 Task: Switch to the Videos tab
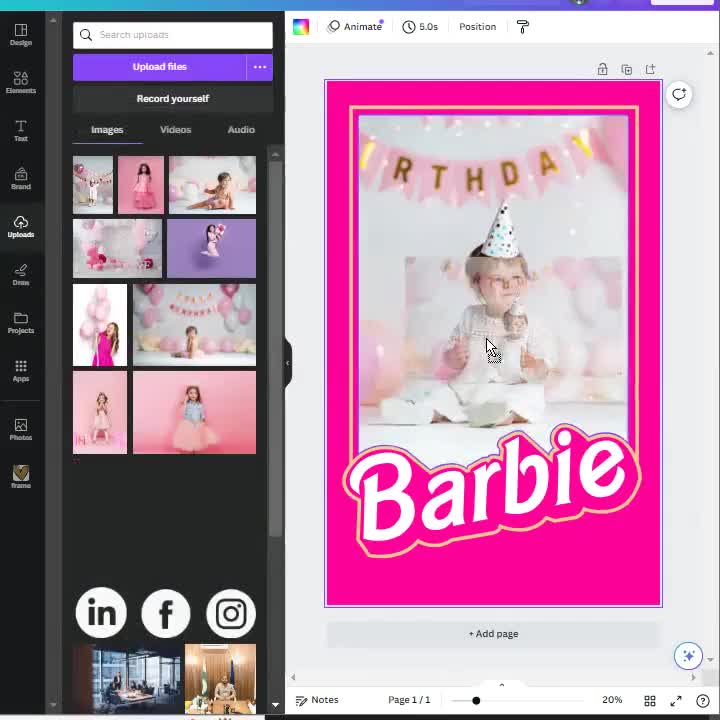point(175,130)
